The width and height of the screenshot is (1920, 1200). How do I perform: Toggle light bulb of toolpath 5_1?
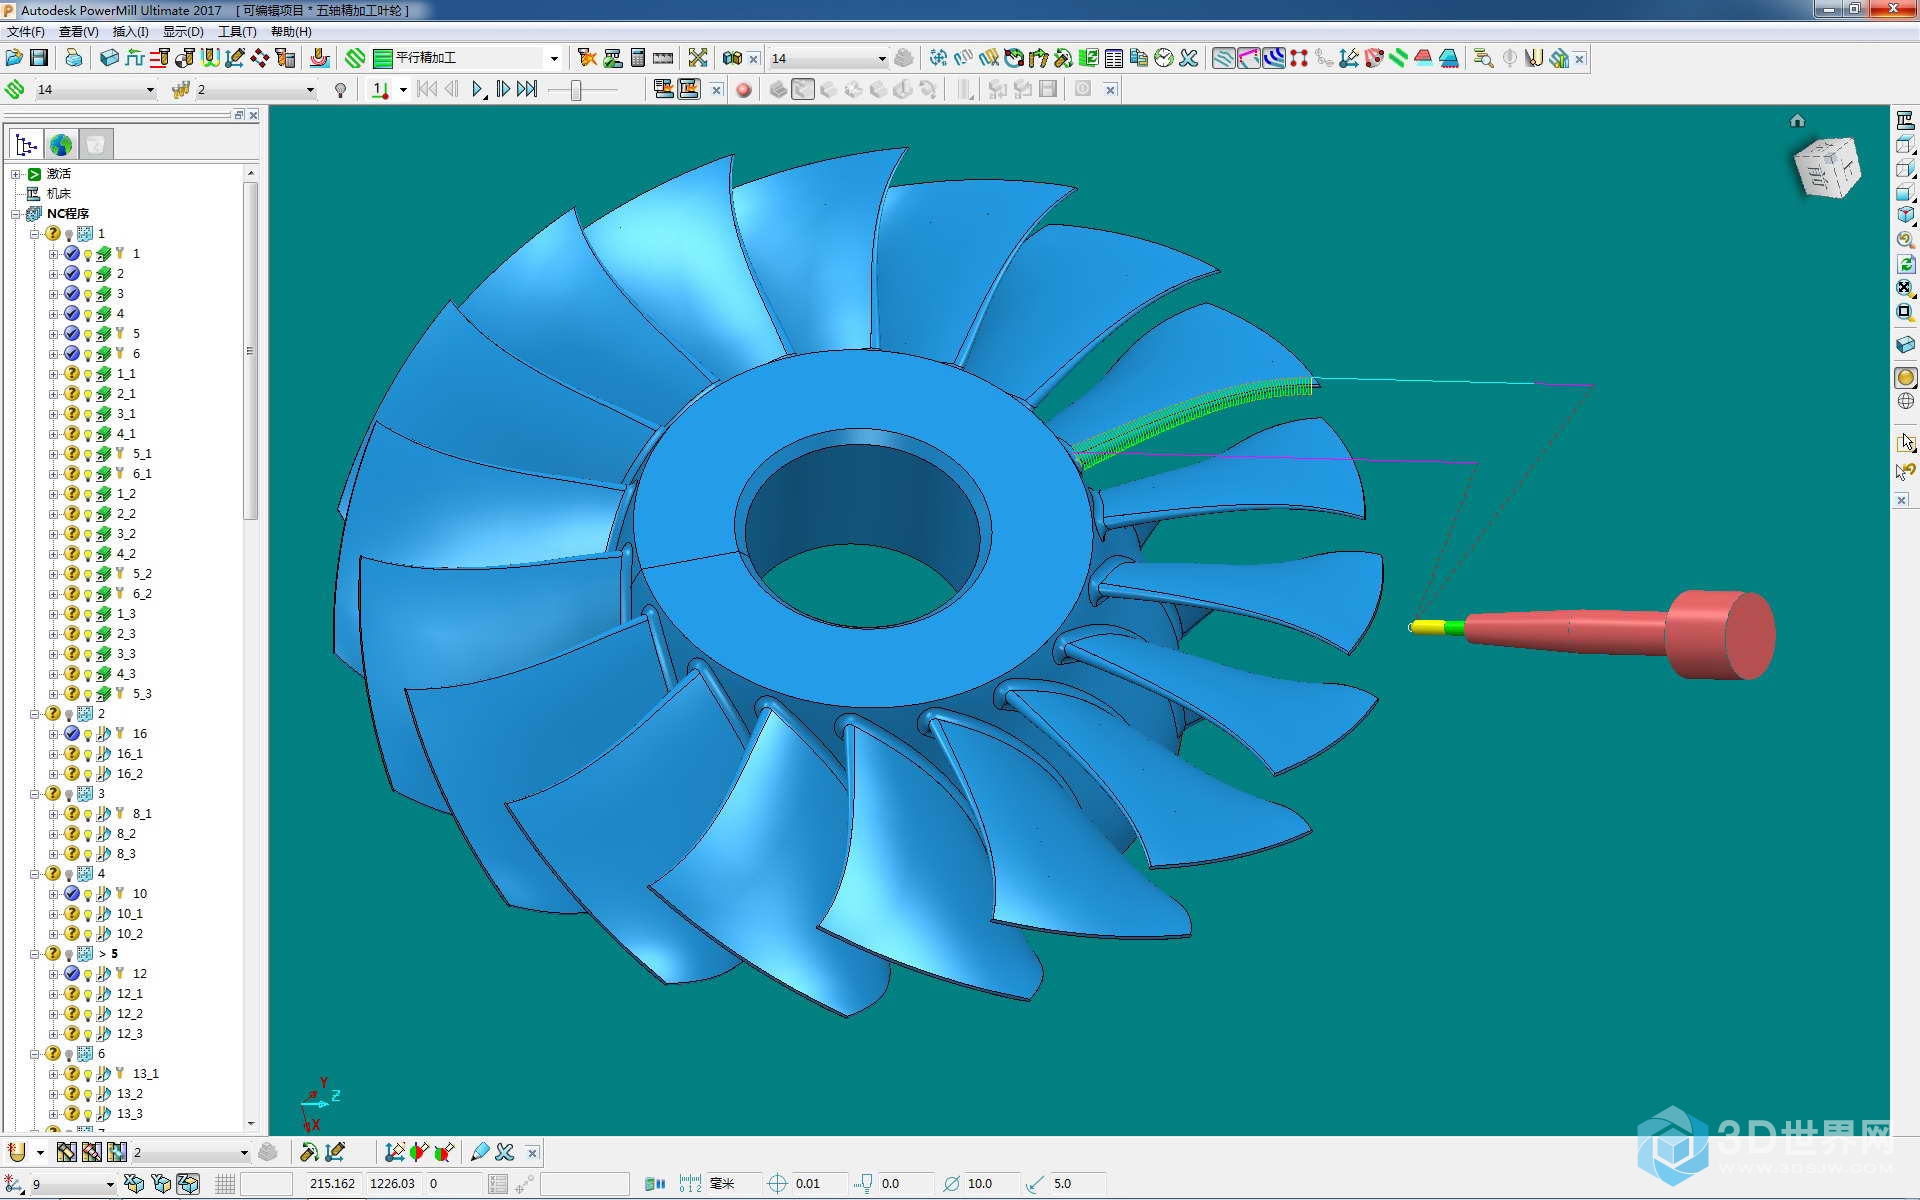pyautogui.click(x=88, y=454)
